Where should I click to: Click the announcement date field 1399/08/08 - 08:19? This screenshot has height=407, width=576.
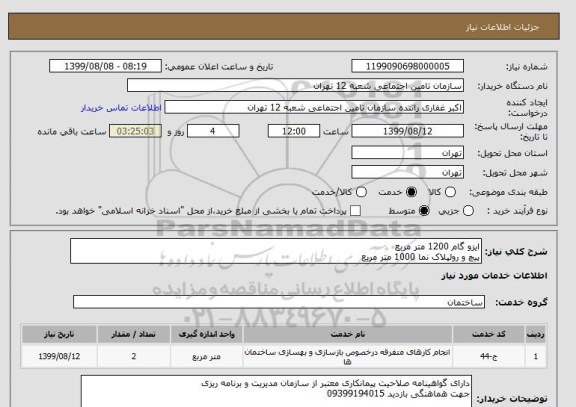point(105,66)
